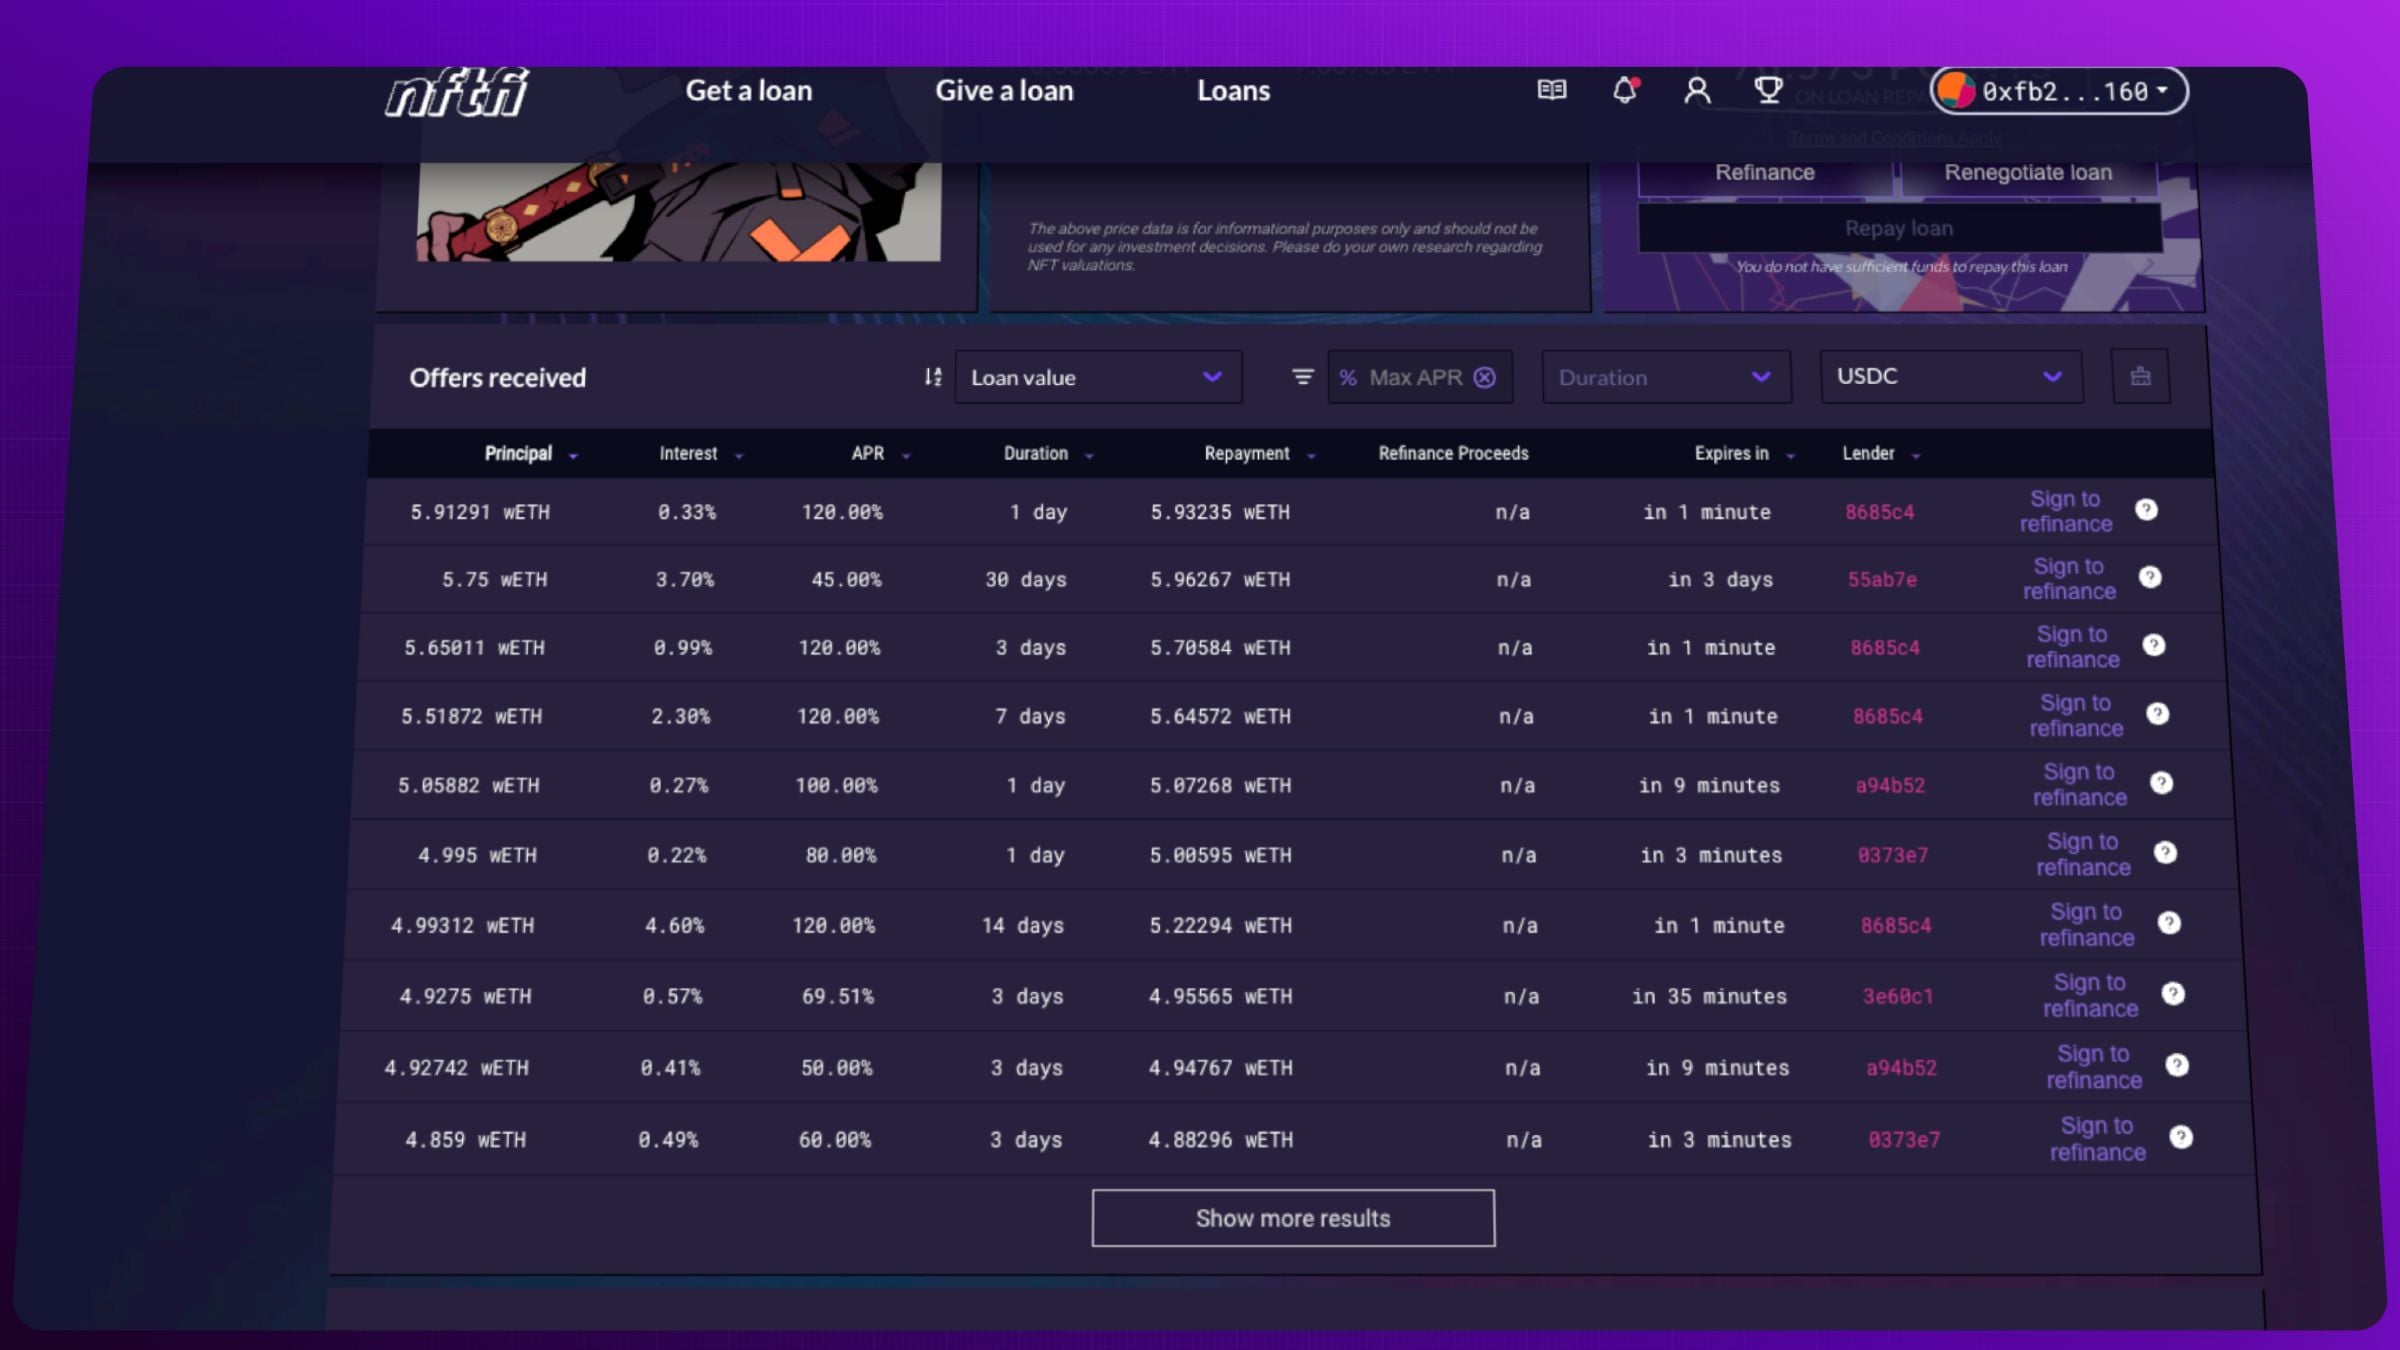Viewport: 2400px width, 1350px height.
Task: Sign to refinance the 4.99312 wETH offer
Action: coord(2087,925)
